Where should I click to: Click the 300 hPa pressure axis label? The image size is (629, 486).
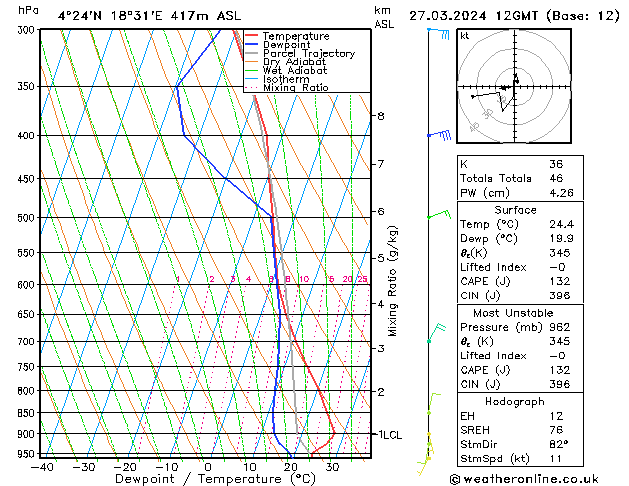coord(28,30)
